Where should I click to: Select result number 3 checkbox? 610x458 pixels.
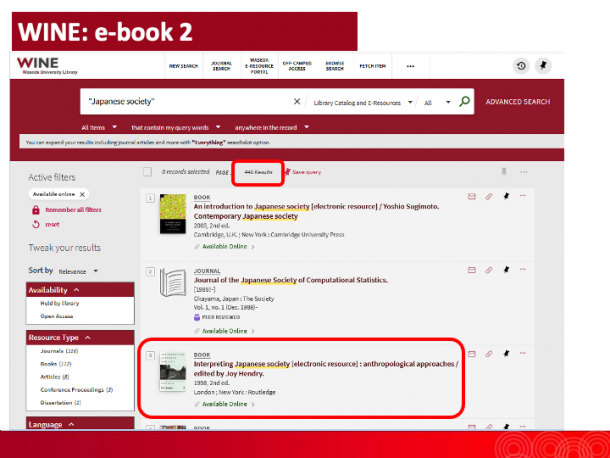click(150, 355)
